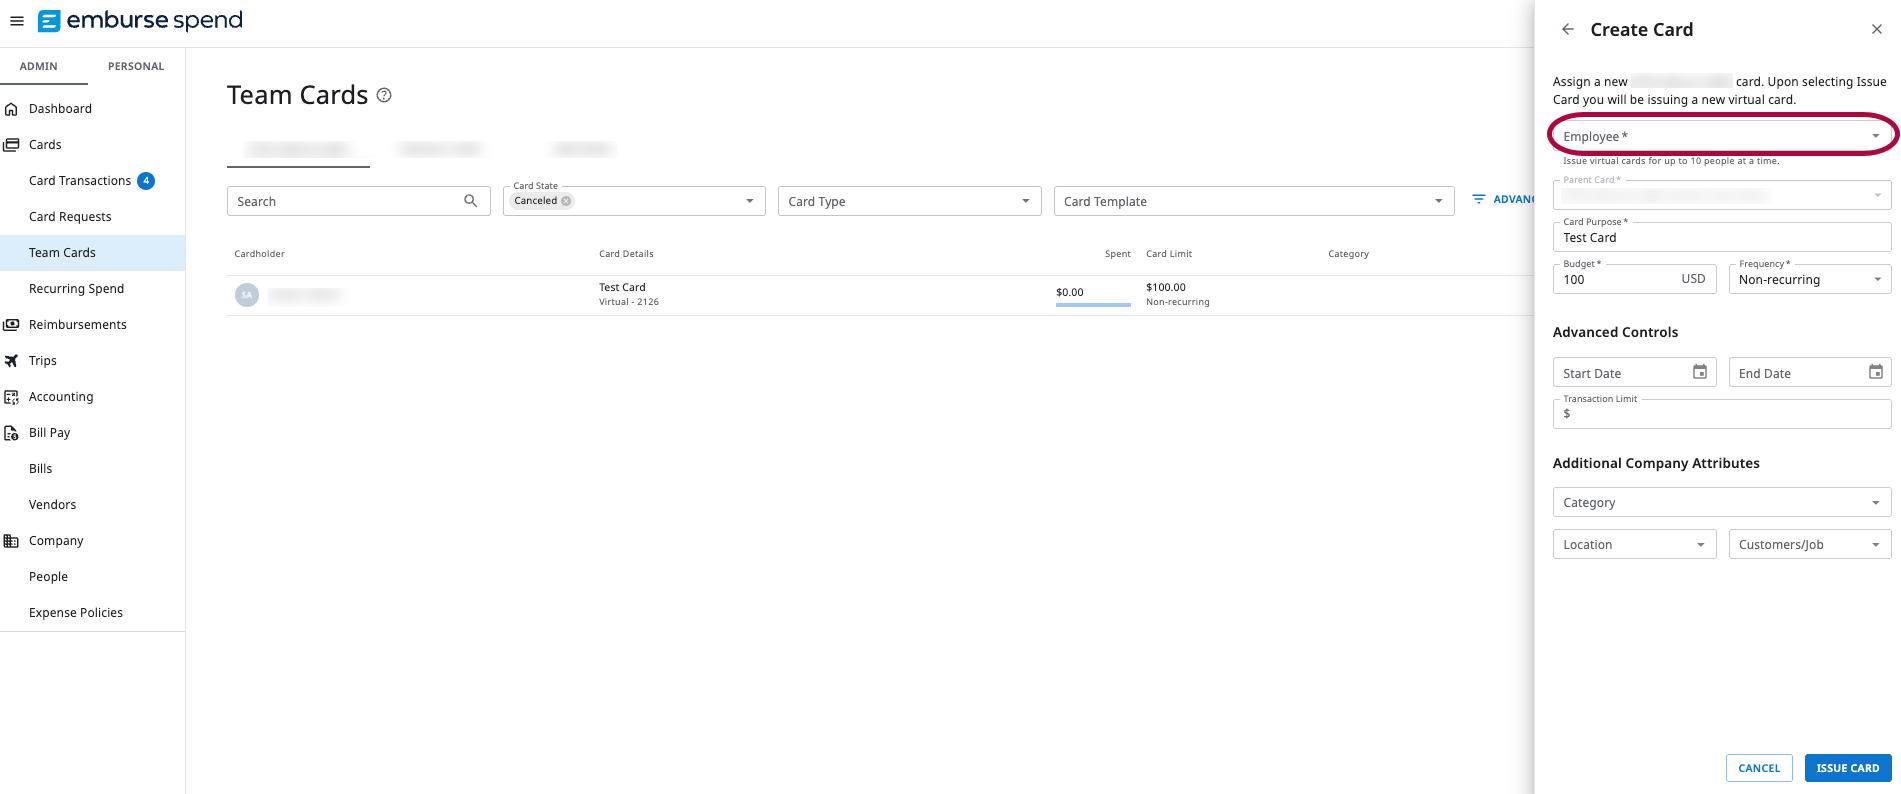1901x794 pixels.
Task: Click the Trips airplane icon
Action: click(x=12, y=361)
